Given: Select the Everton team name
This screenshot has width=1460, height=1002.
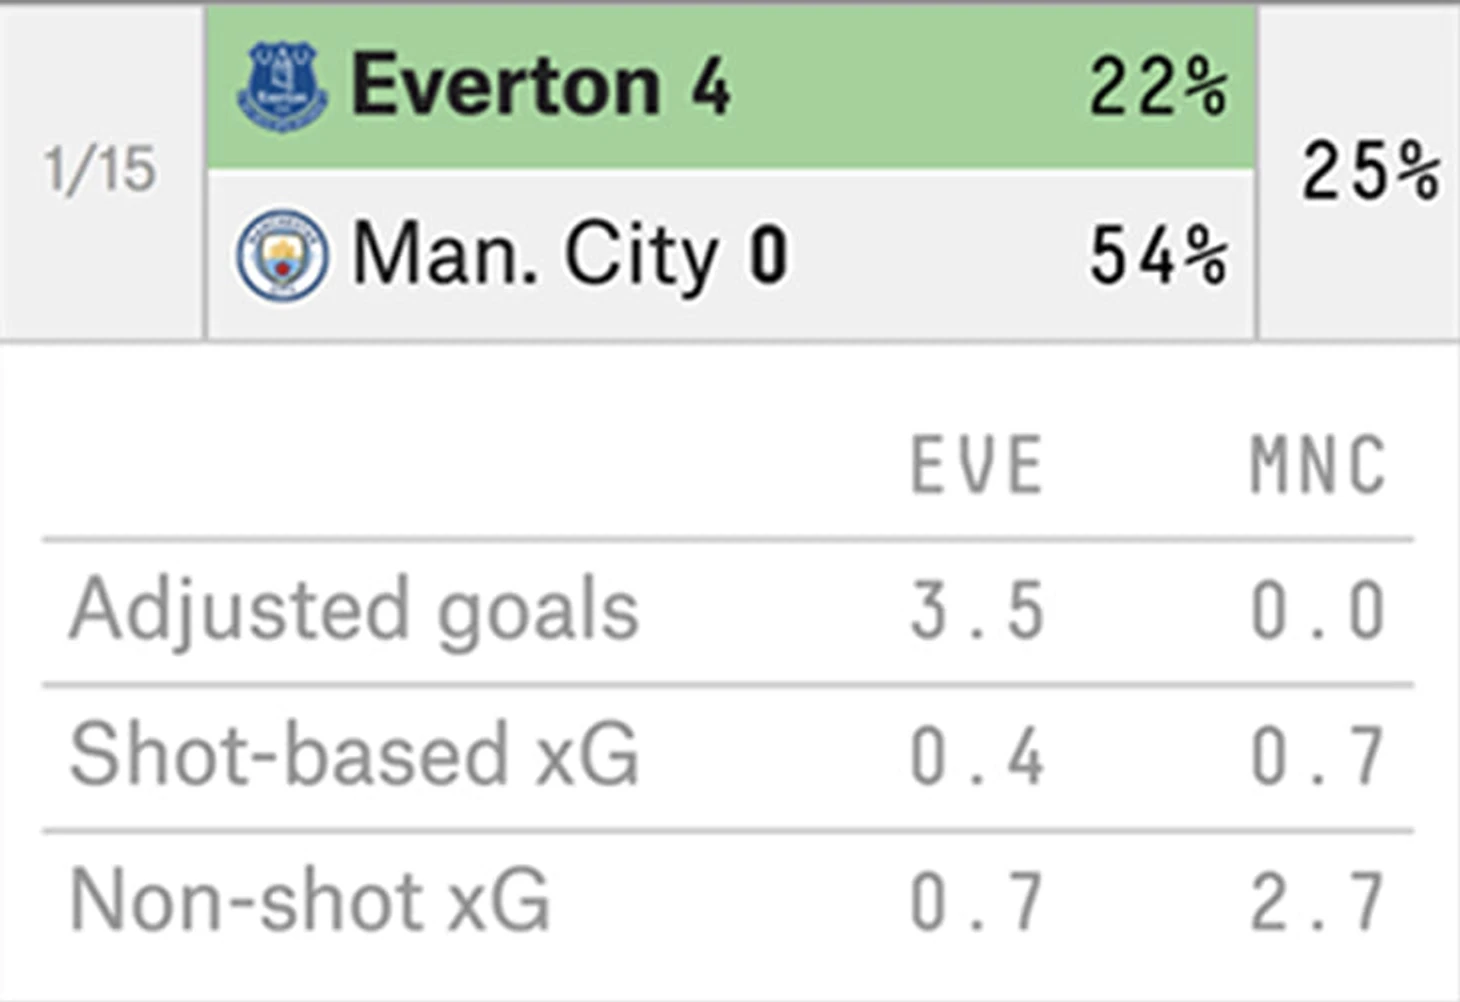Looking at the screenshot, I should click(x=506, y=86).
